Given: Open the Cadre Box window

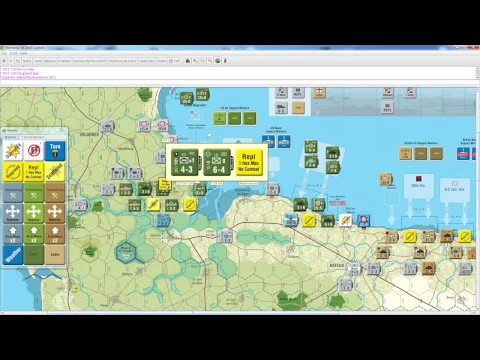Looking at the screenshot, I should pyautogui.click(x=147, y=61).
